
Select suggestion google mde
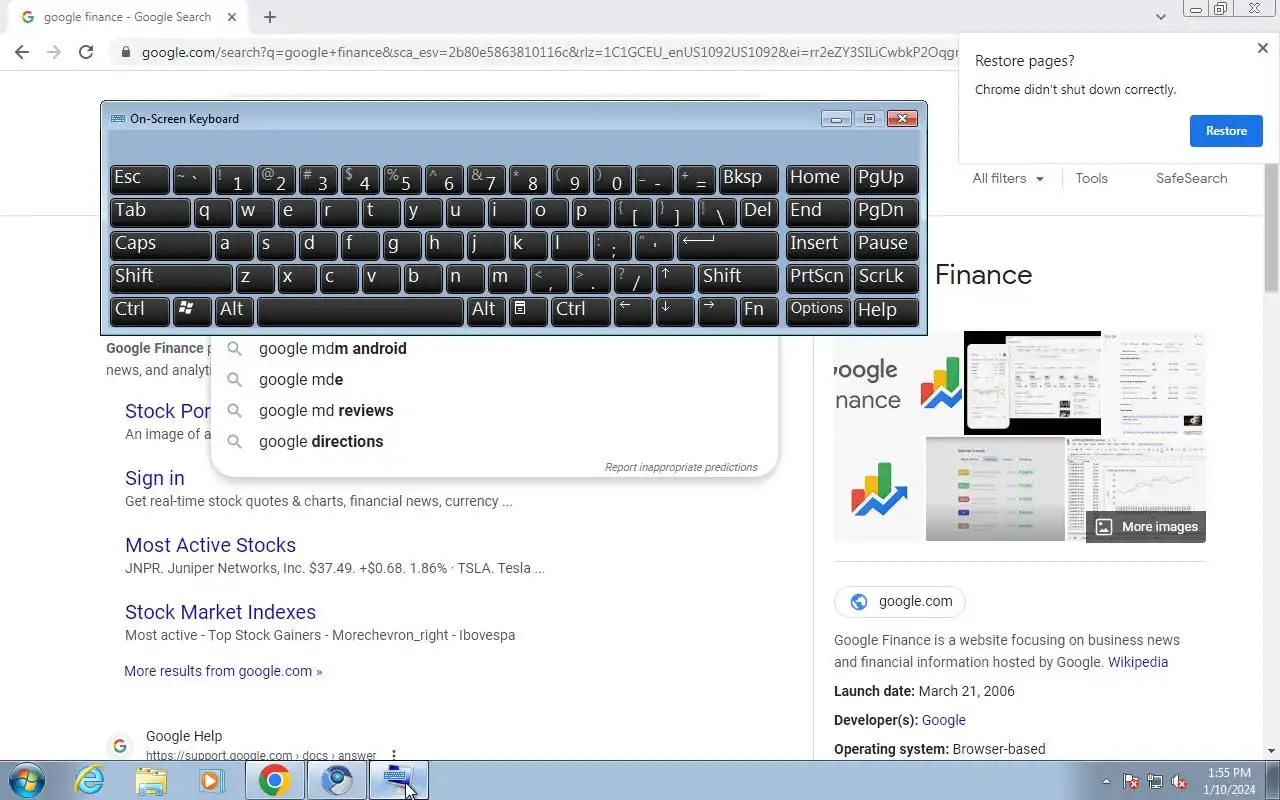pyautogui.click(x=494, y=380)
